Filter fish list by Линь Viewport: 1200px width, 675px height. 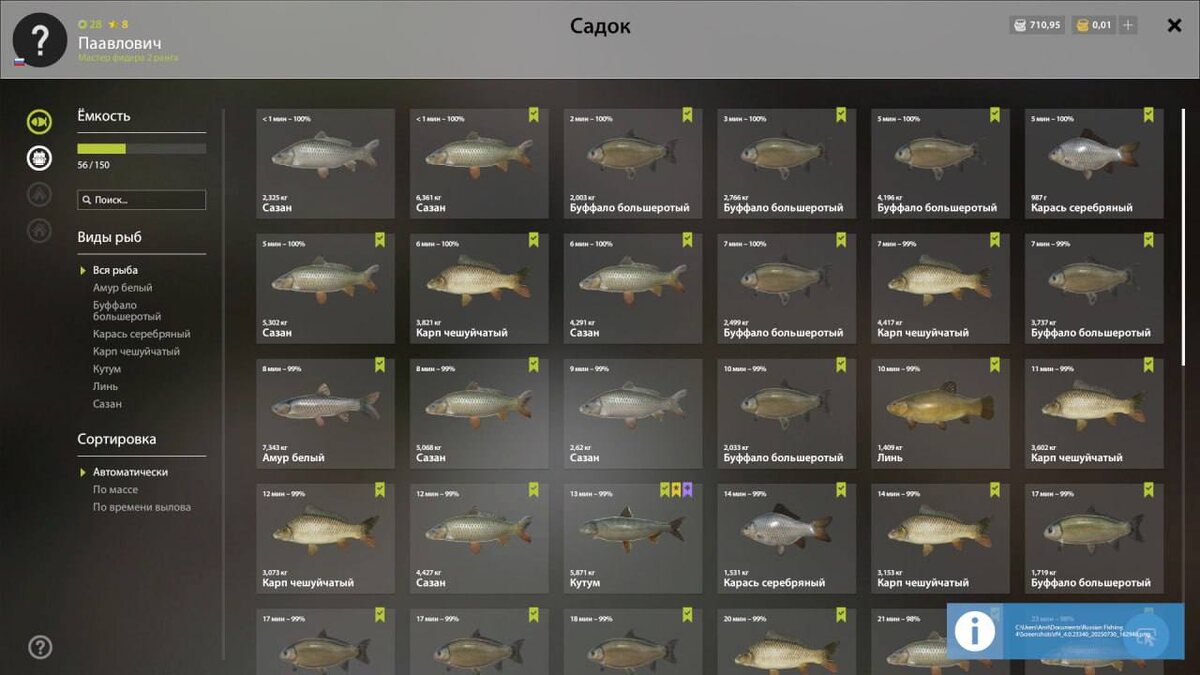coord(105,387)
